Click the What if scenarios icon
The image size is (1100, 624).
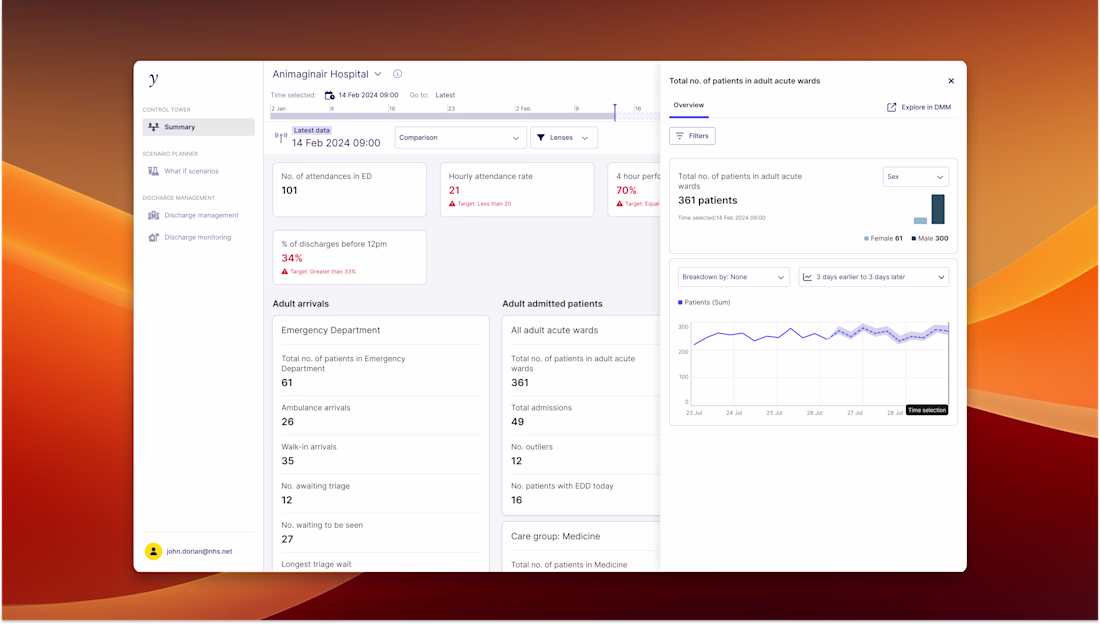tap(154, 171)
